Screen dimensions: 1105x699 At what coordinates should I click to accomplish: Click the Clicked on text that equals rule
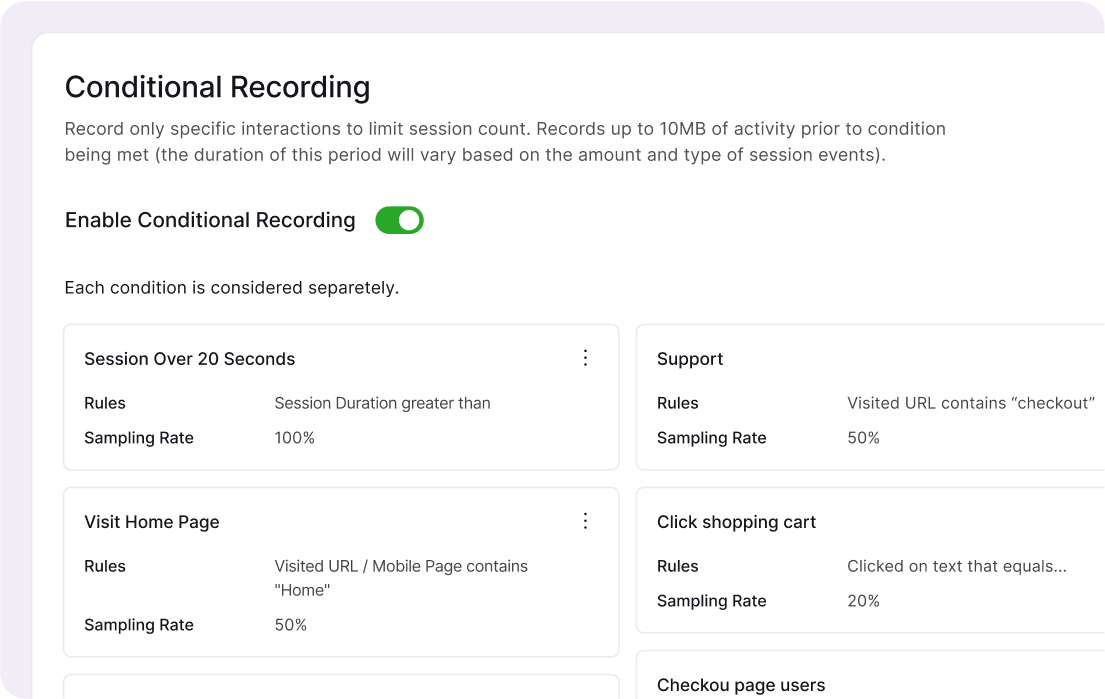point(957,566)
